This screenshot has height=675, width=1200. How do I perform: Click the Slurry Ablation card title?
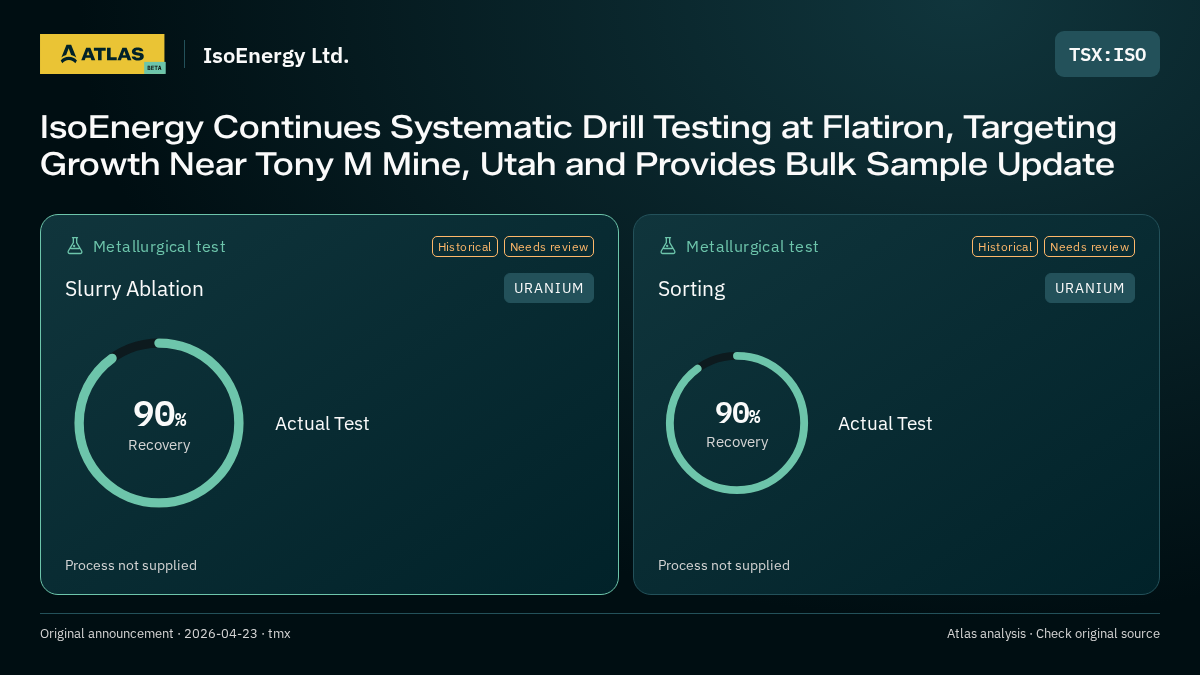pos(134,289)
